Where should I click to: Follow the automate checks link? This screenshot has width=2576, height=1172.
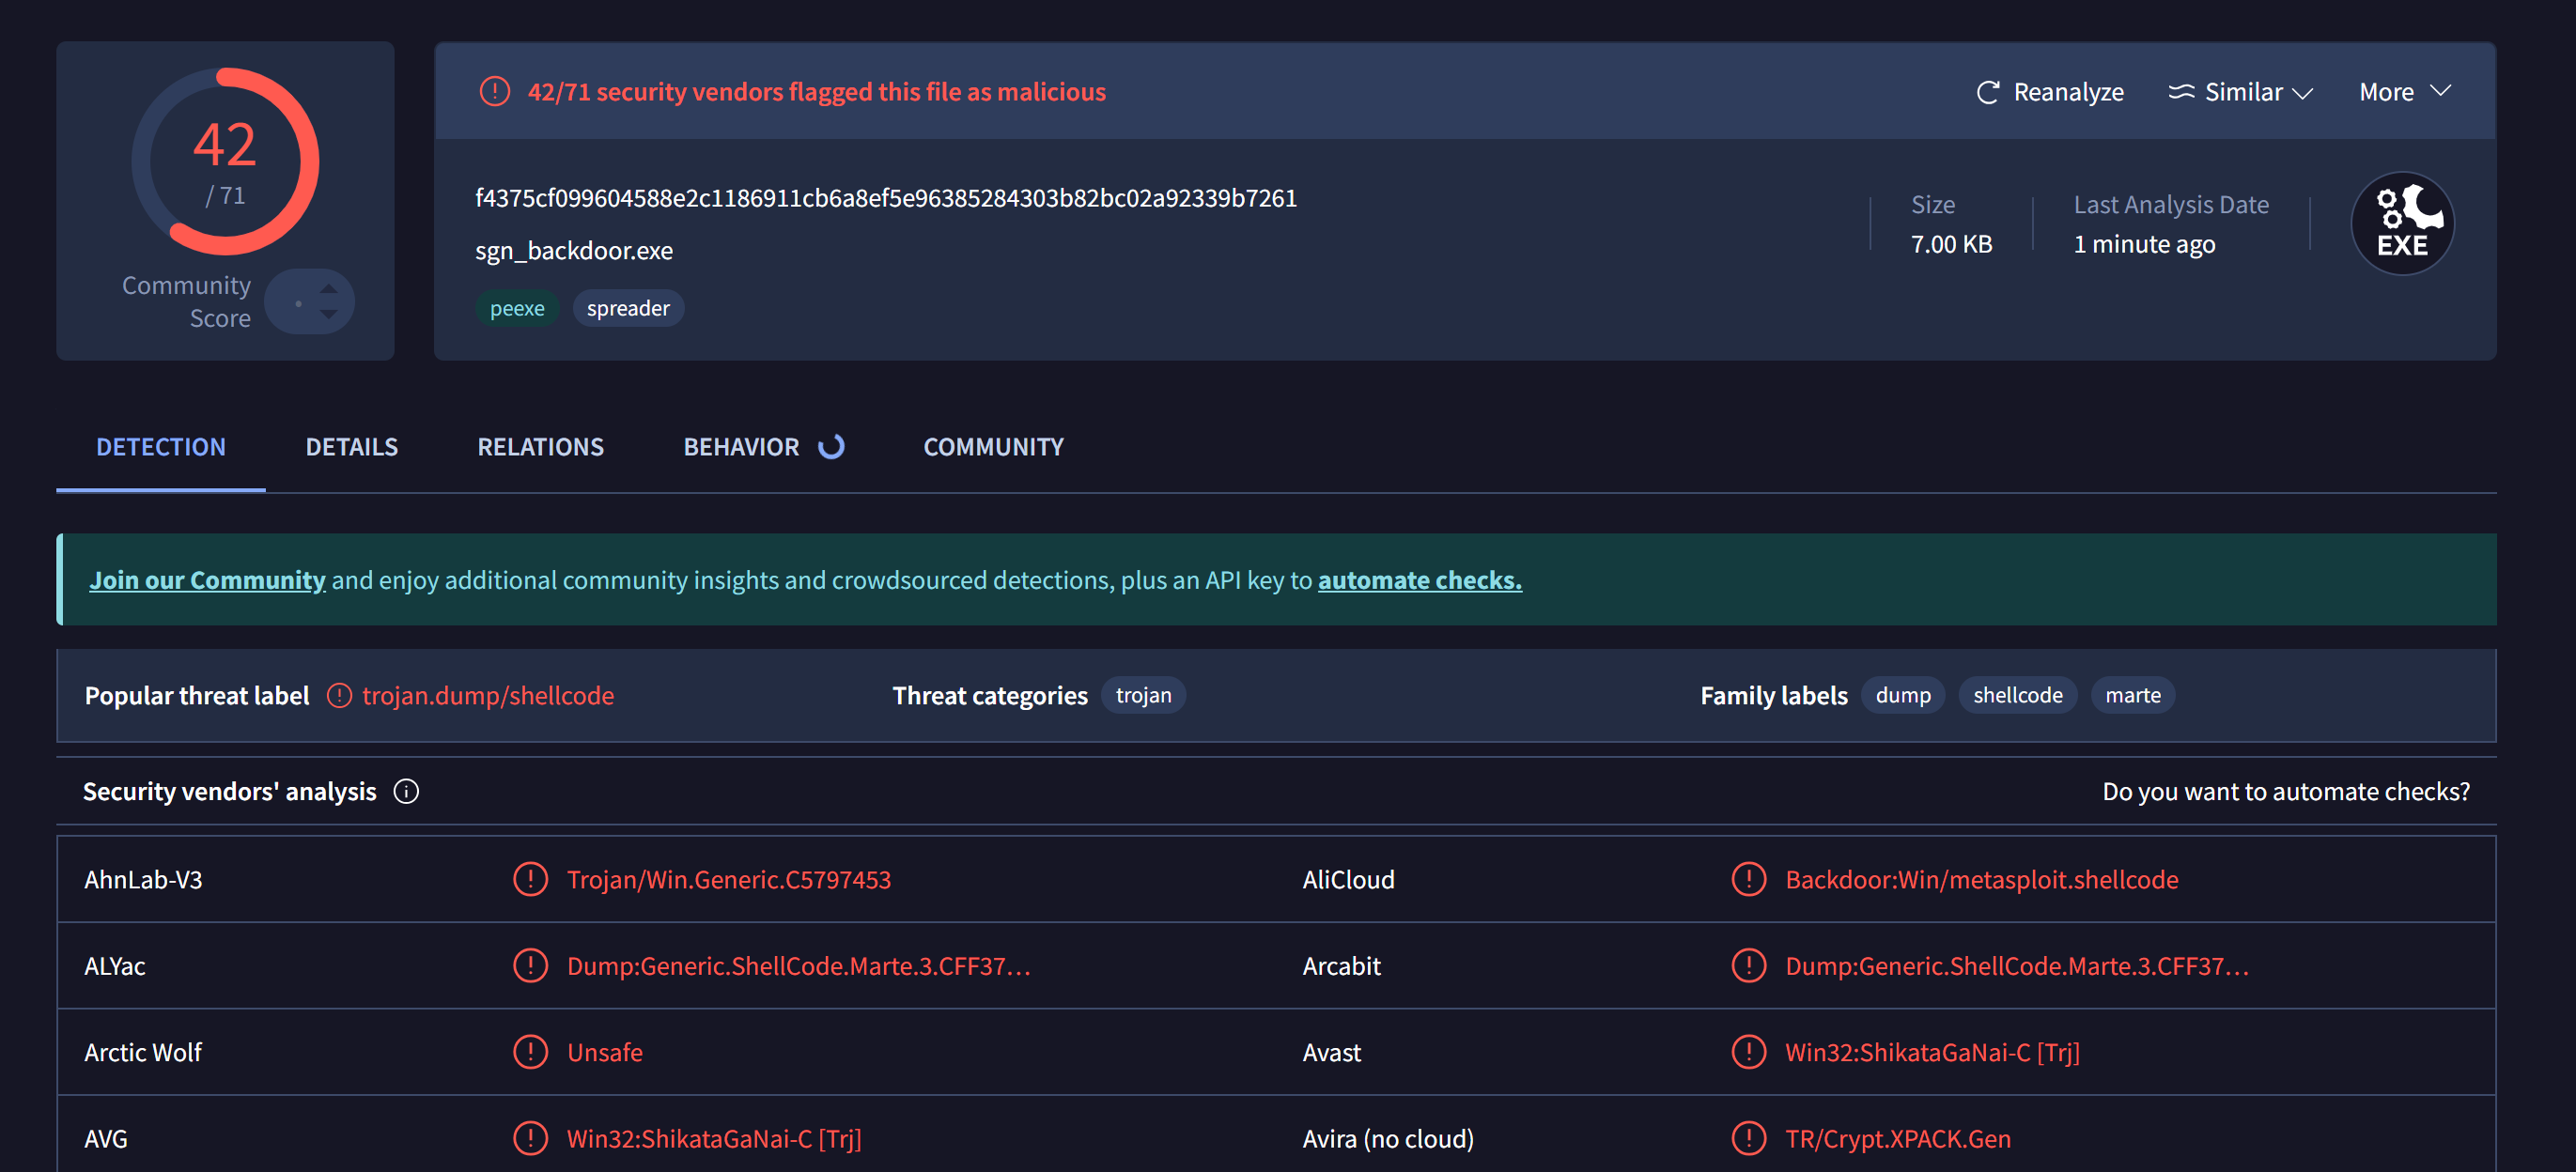[1419, 580]
